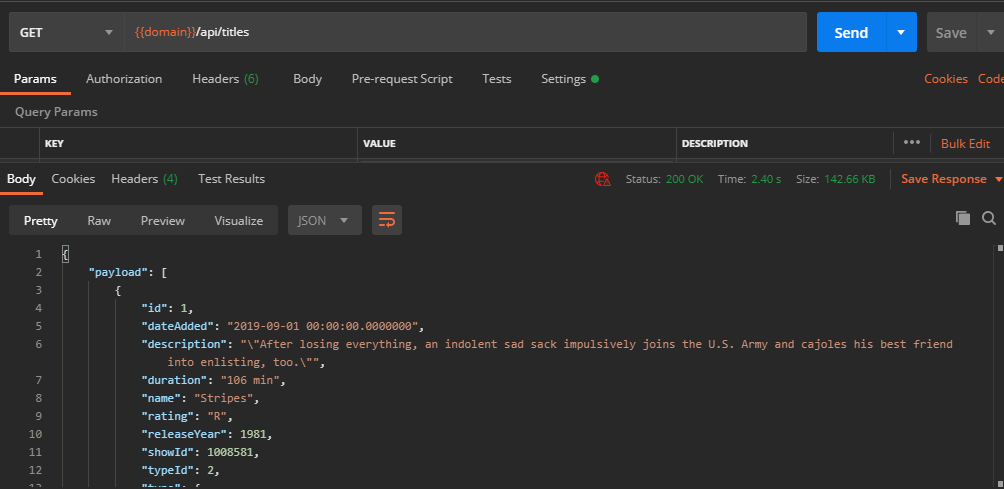This screenshot has width=1004, height=489.
Task: Open the Save Response dropdown
Action: [x=952, y=179]
